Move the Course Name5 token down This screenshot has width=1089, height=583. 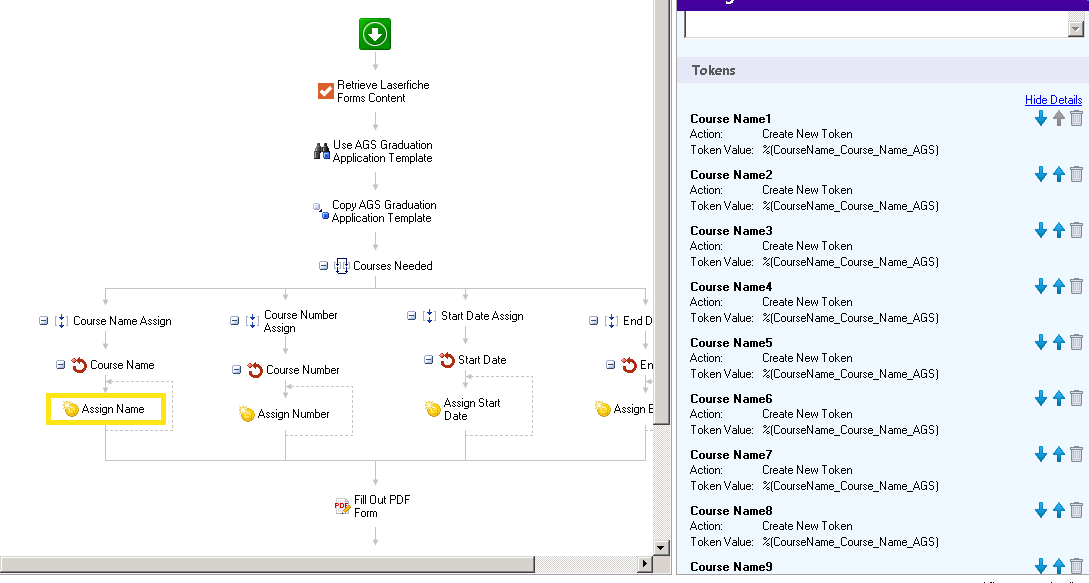click(x=1040, y=343)
